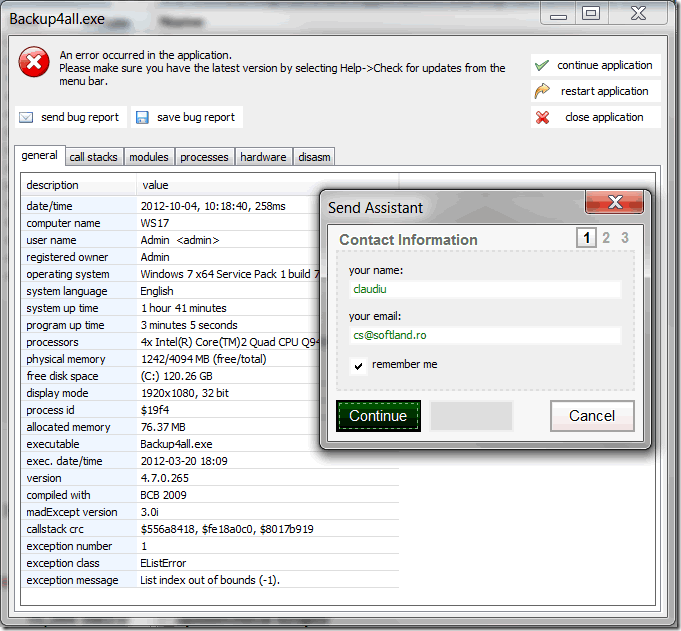The height and width of the screenshot is (631, 681).
Task: Open the modules tab
Action: (149, 157)
